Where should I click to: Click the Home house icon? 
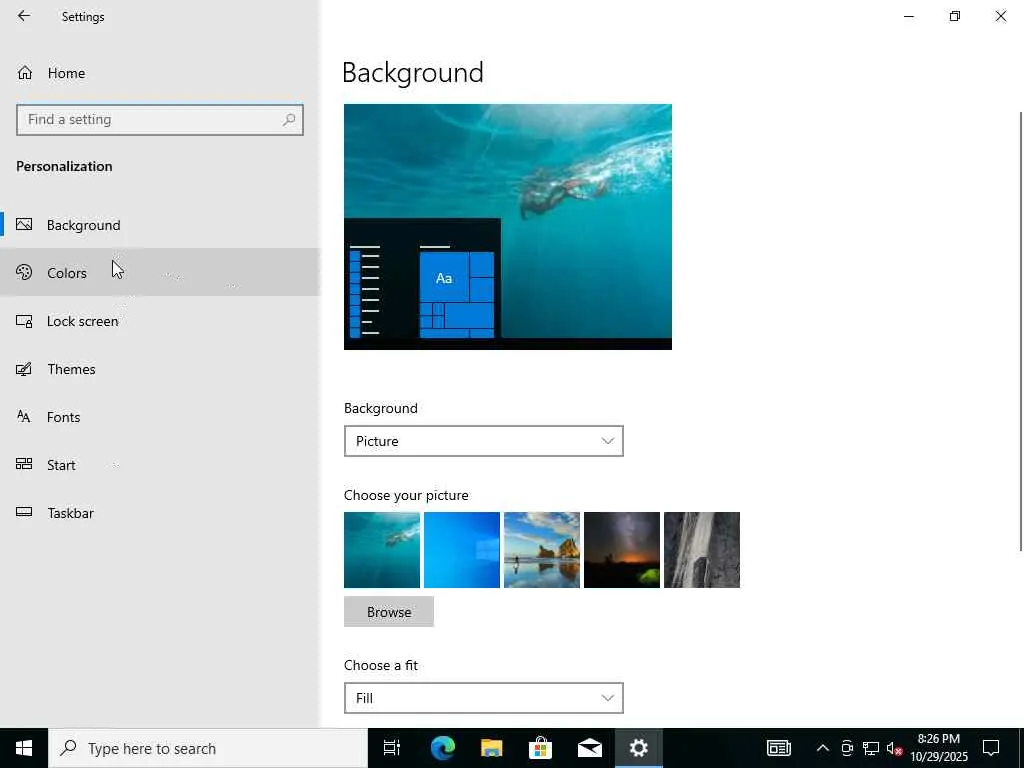click(x=25, y=72)
